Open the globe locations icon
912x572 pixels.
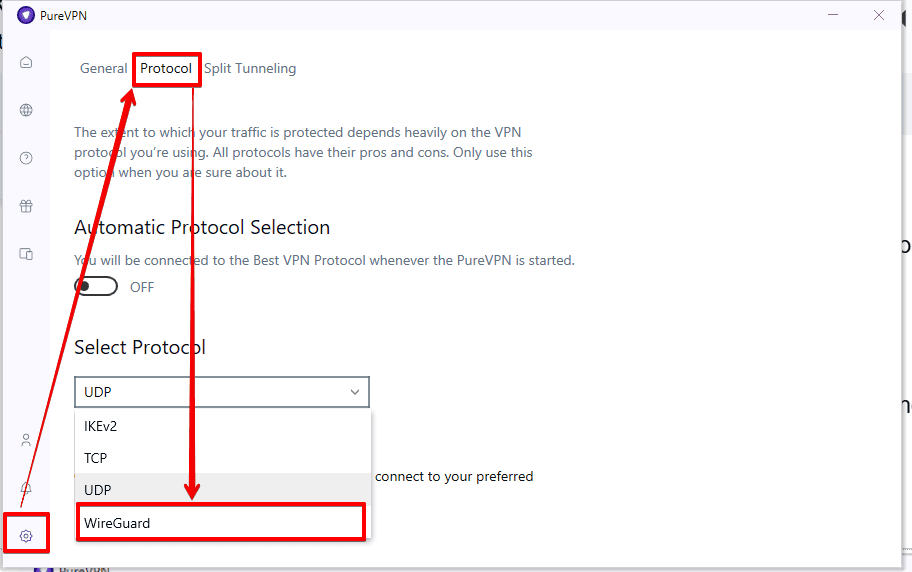point(26,110)
